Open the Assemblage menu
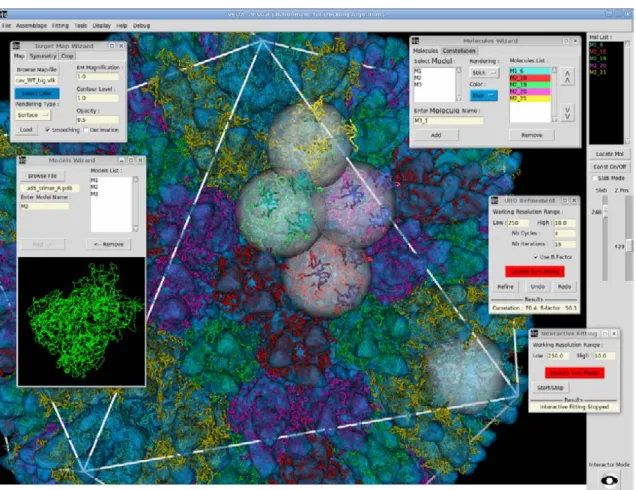 (31, 26)
